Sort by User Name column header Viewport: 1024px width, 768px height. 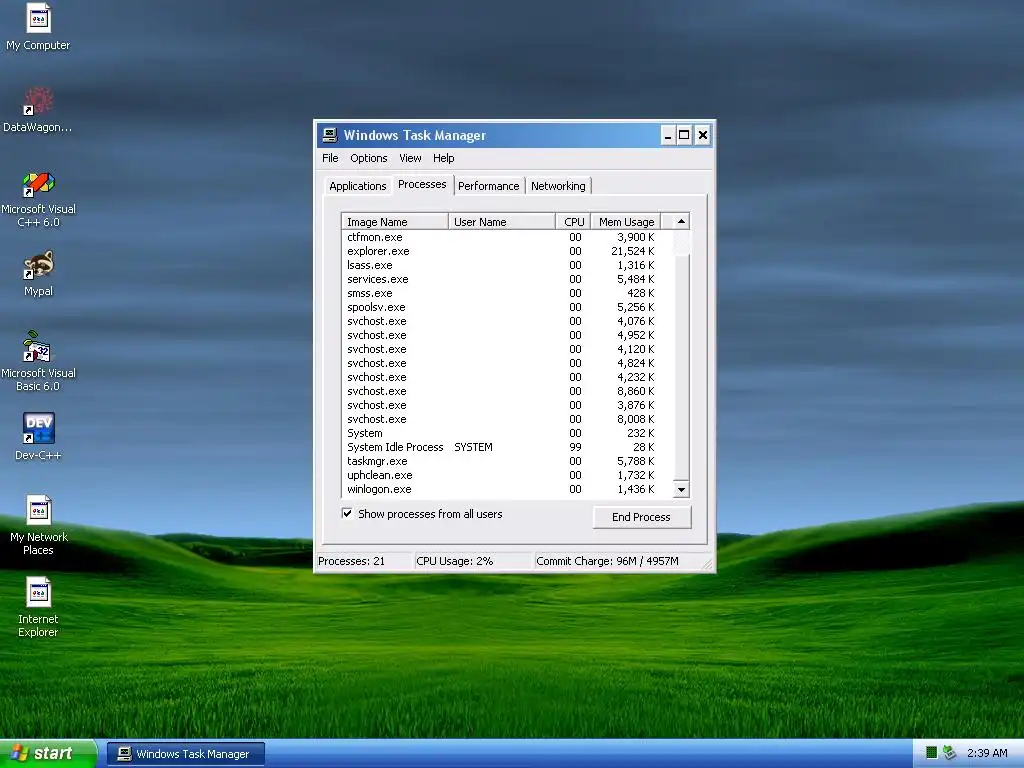502,222
